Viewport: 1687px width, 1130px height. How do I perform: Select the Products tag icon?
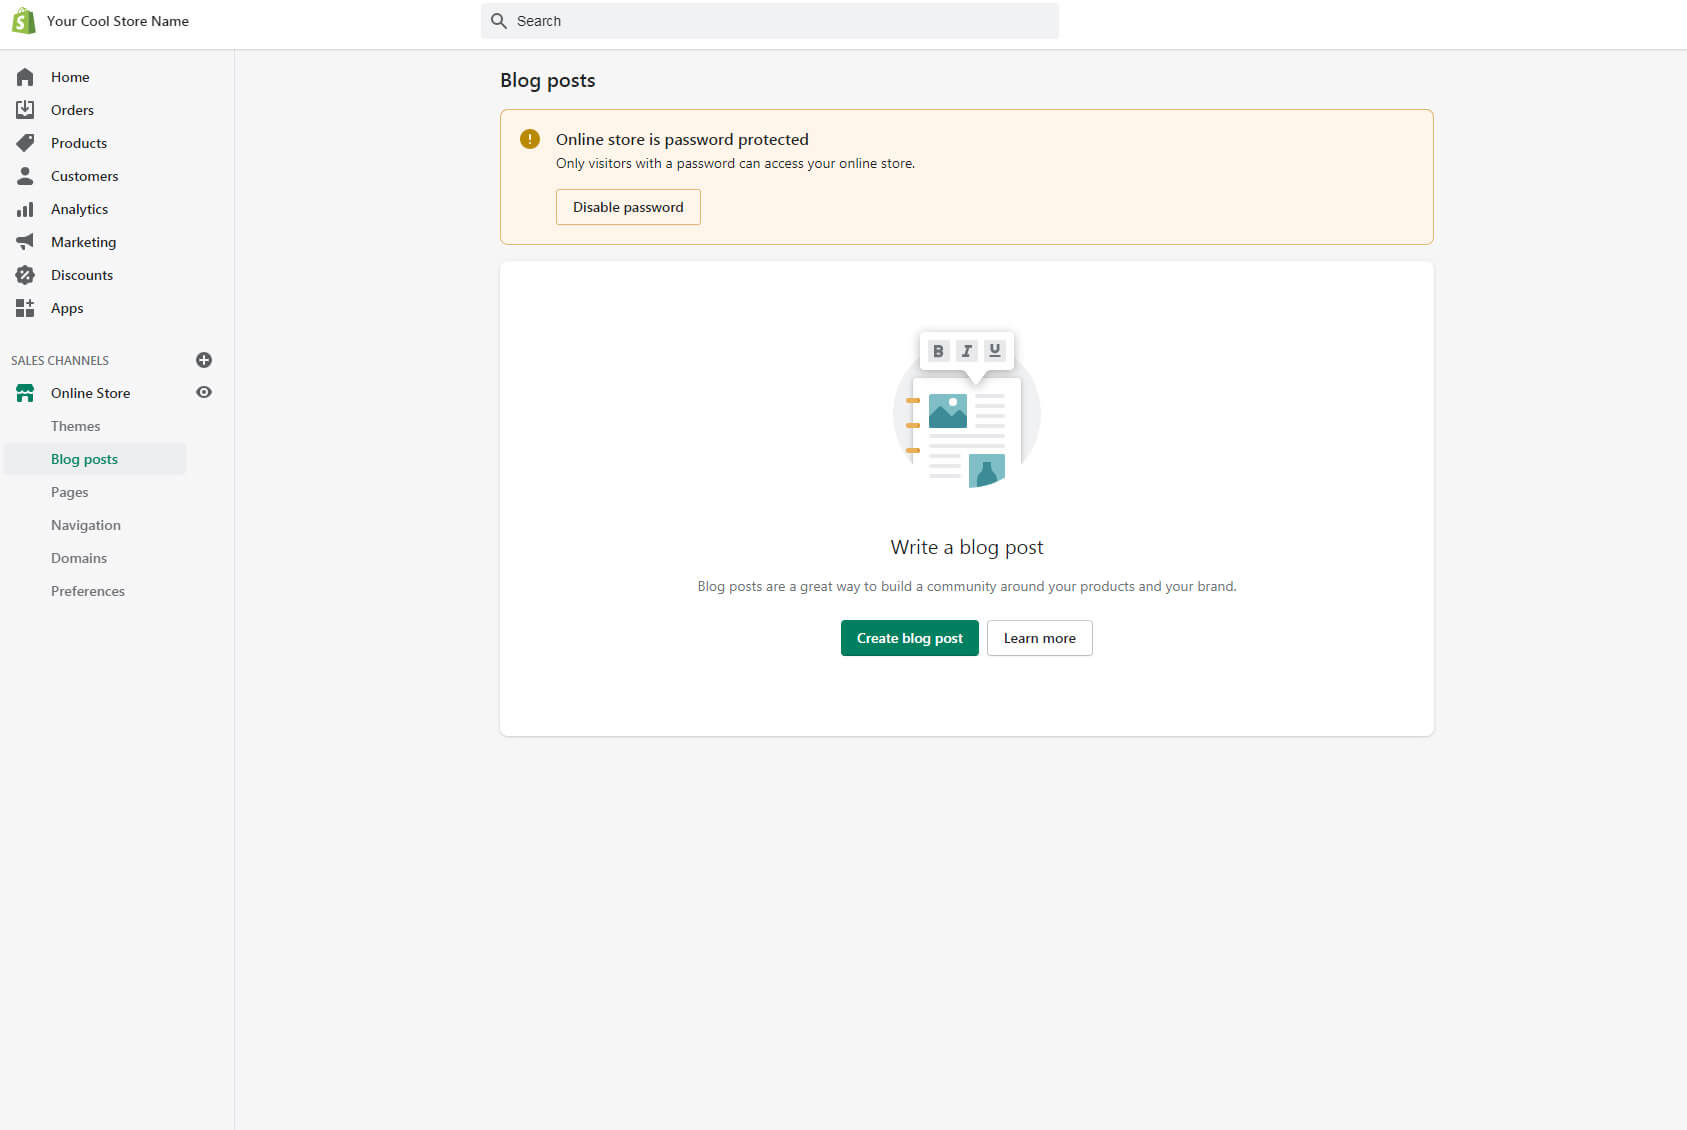click(25, 143)
